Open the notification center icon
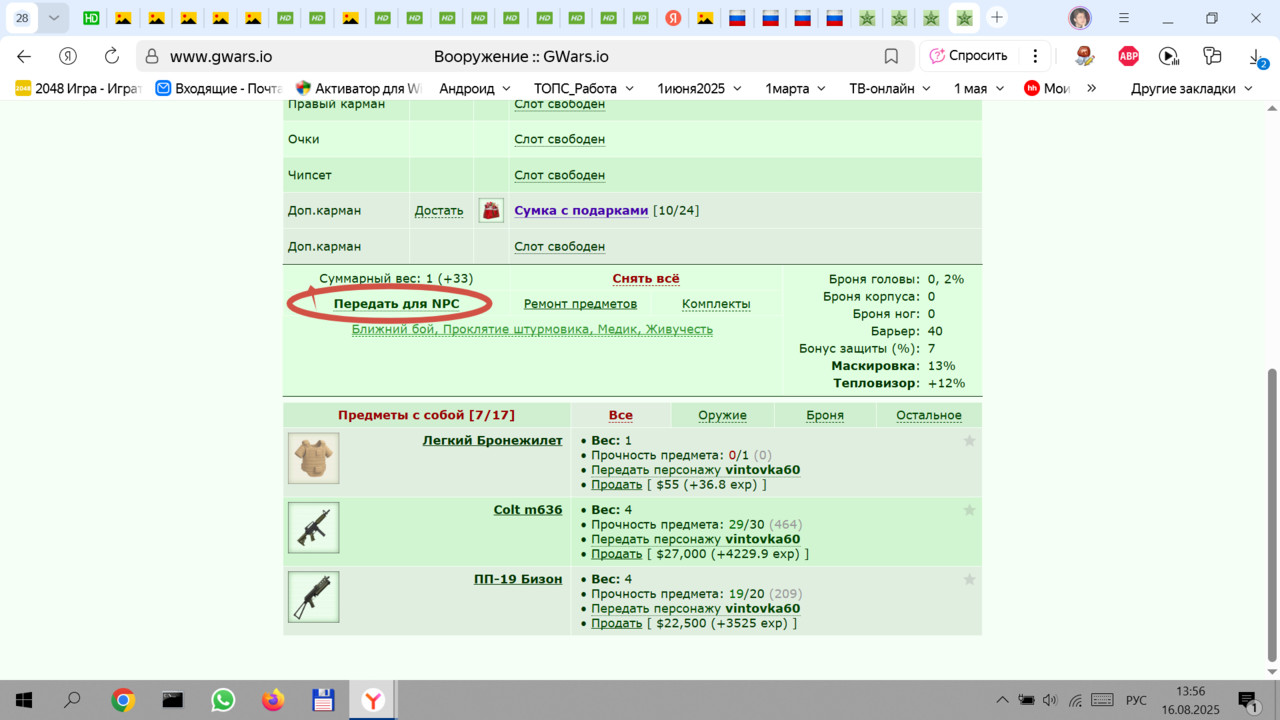 click(1247, 700)
